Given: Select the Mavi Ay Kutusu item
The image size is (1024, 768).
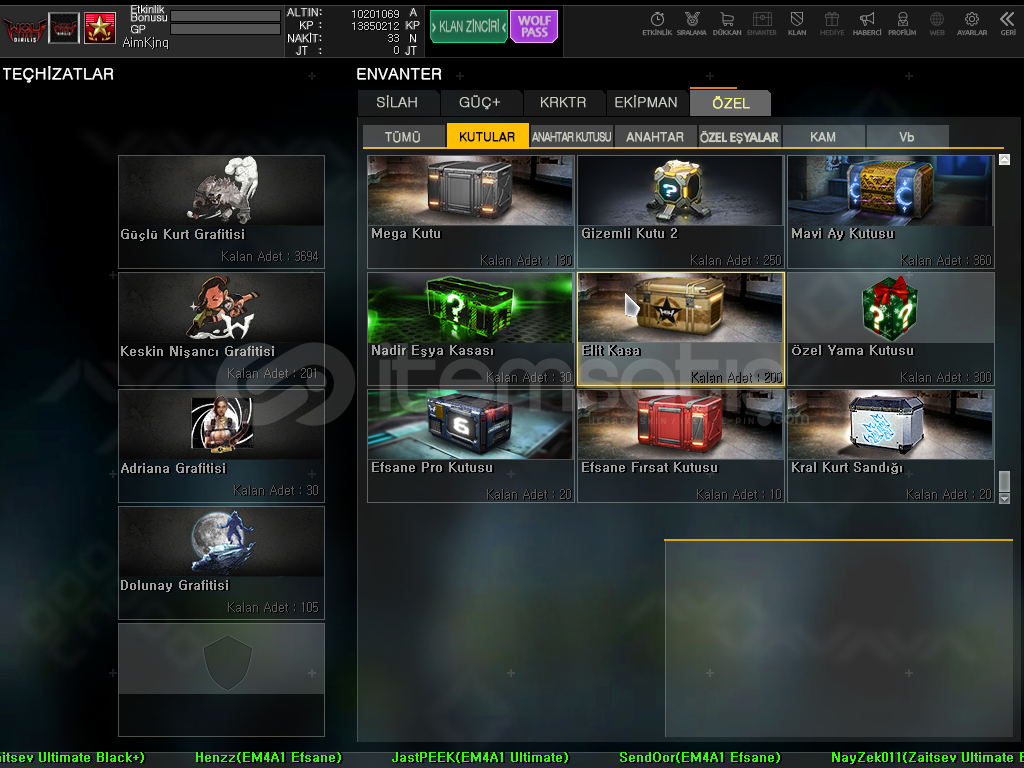Looking at the screenshot, I should [891, 212].
